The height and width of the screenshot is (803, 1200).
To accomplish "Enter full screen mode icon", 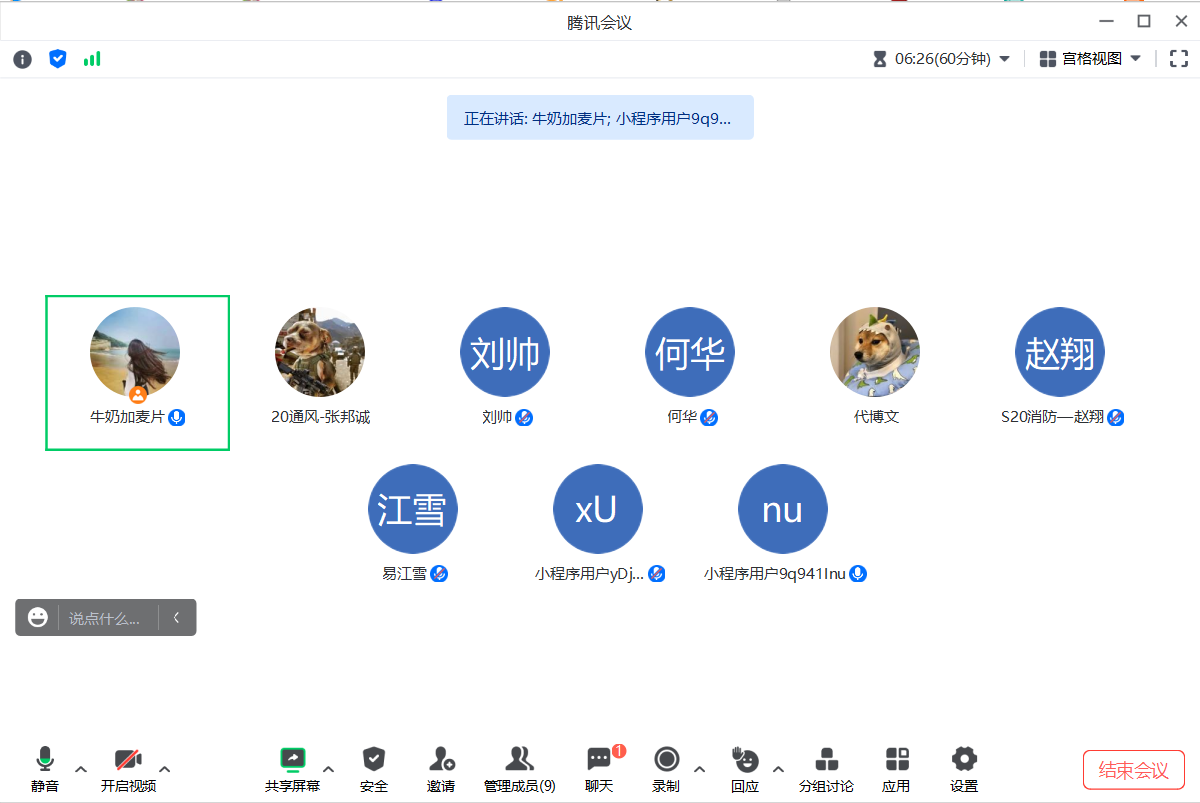I will [x=1178, y=59].
